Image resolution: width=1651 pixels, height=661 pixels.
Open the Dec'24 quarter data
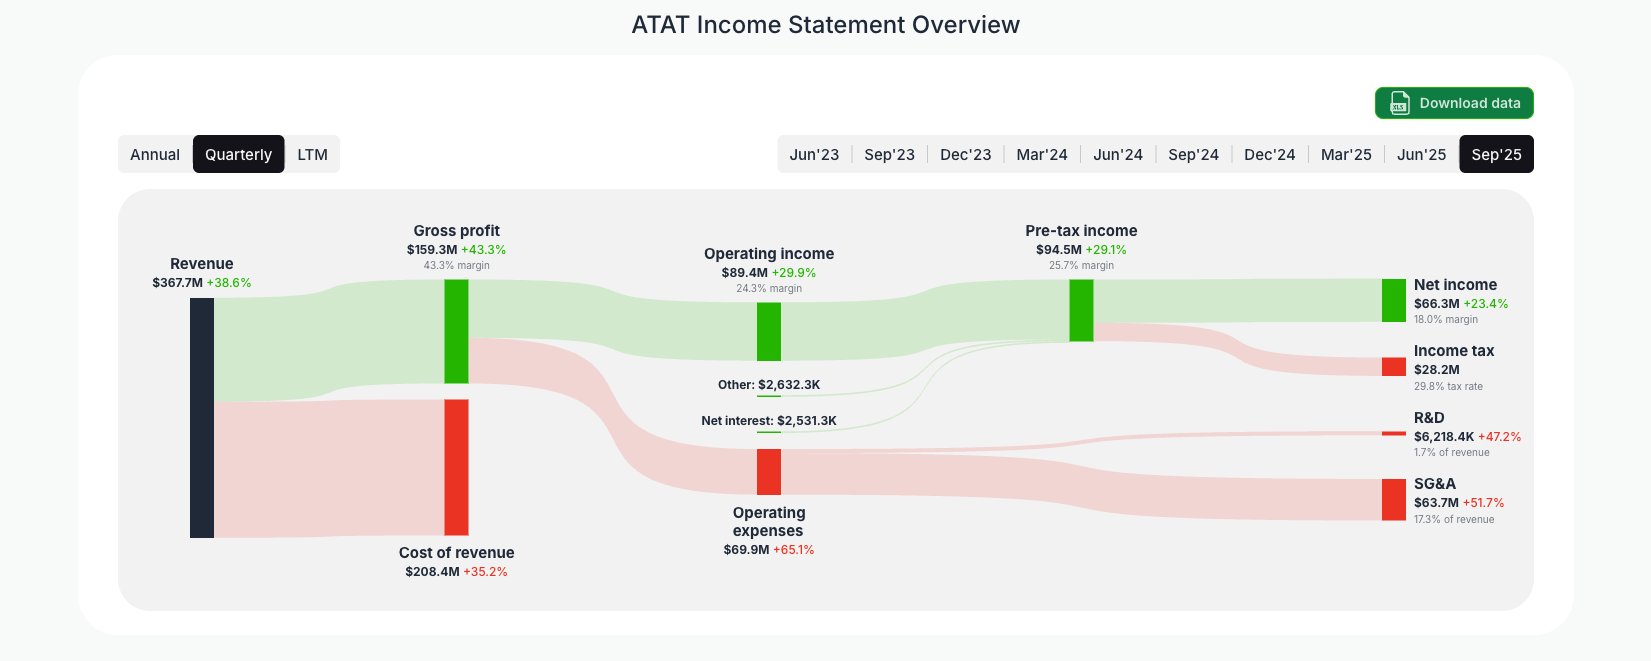[1270, 154]
